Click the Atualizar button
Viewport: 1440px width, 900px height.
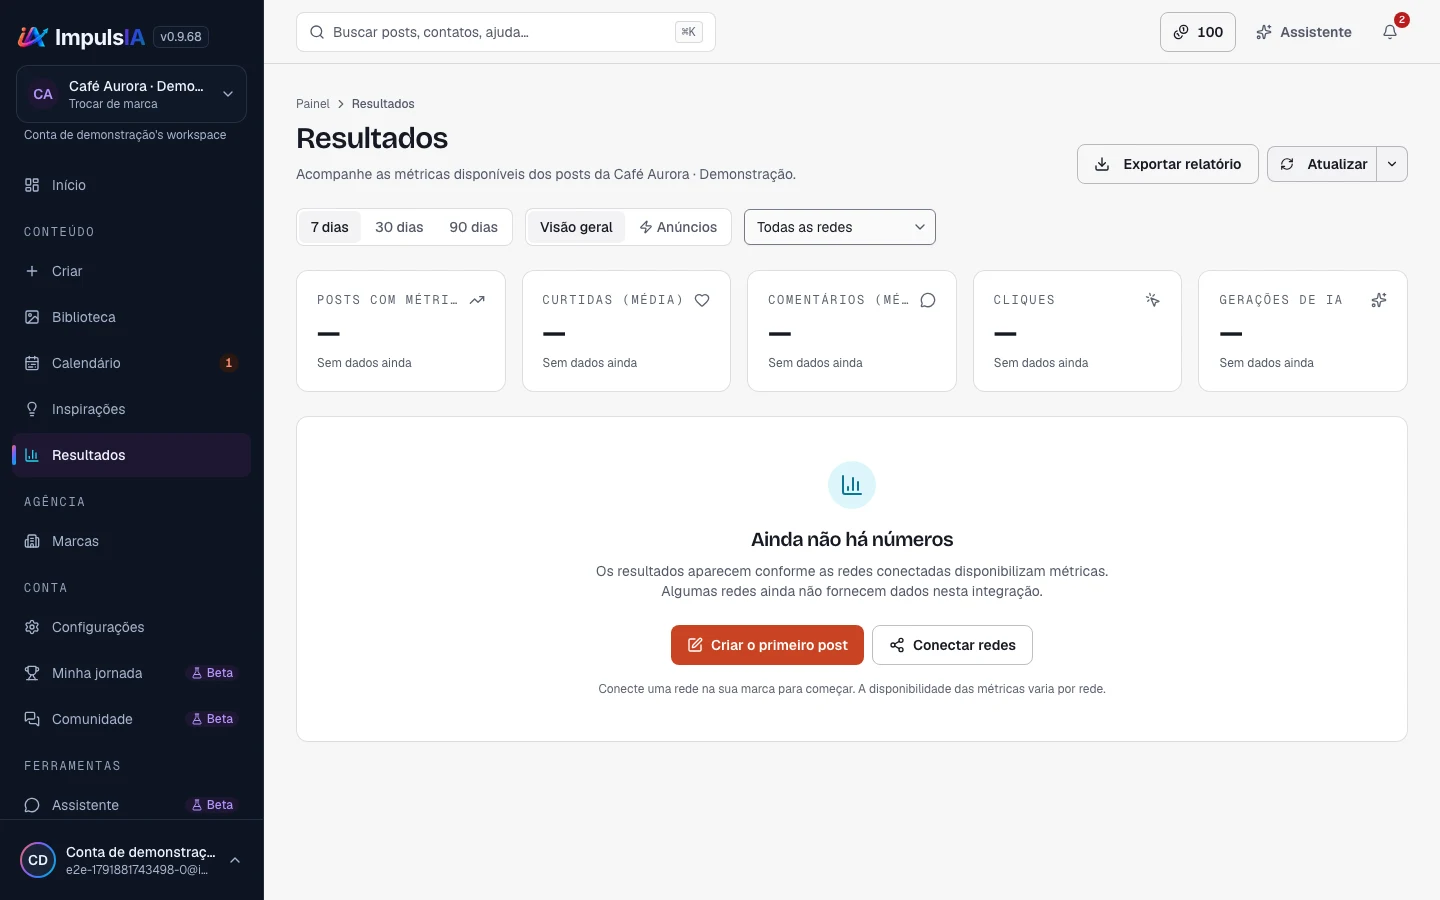click(x=1322, y=164)
